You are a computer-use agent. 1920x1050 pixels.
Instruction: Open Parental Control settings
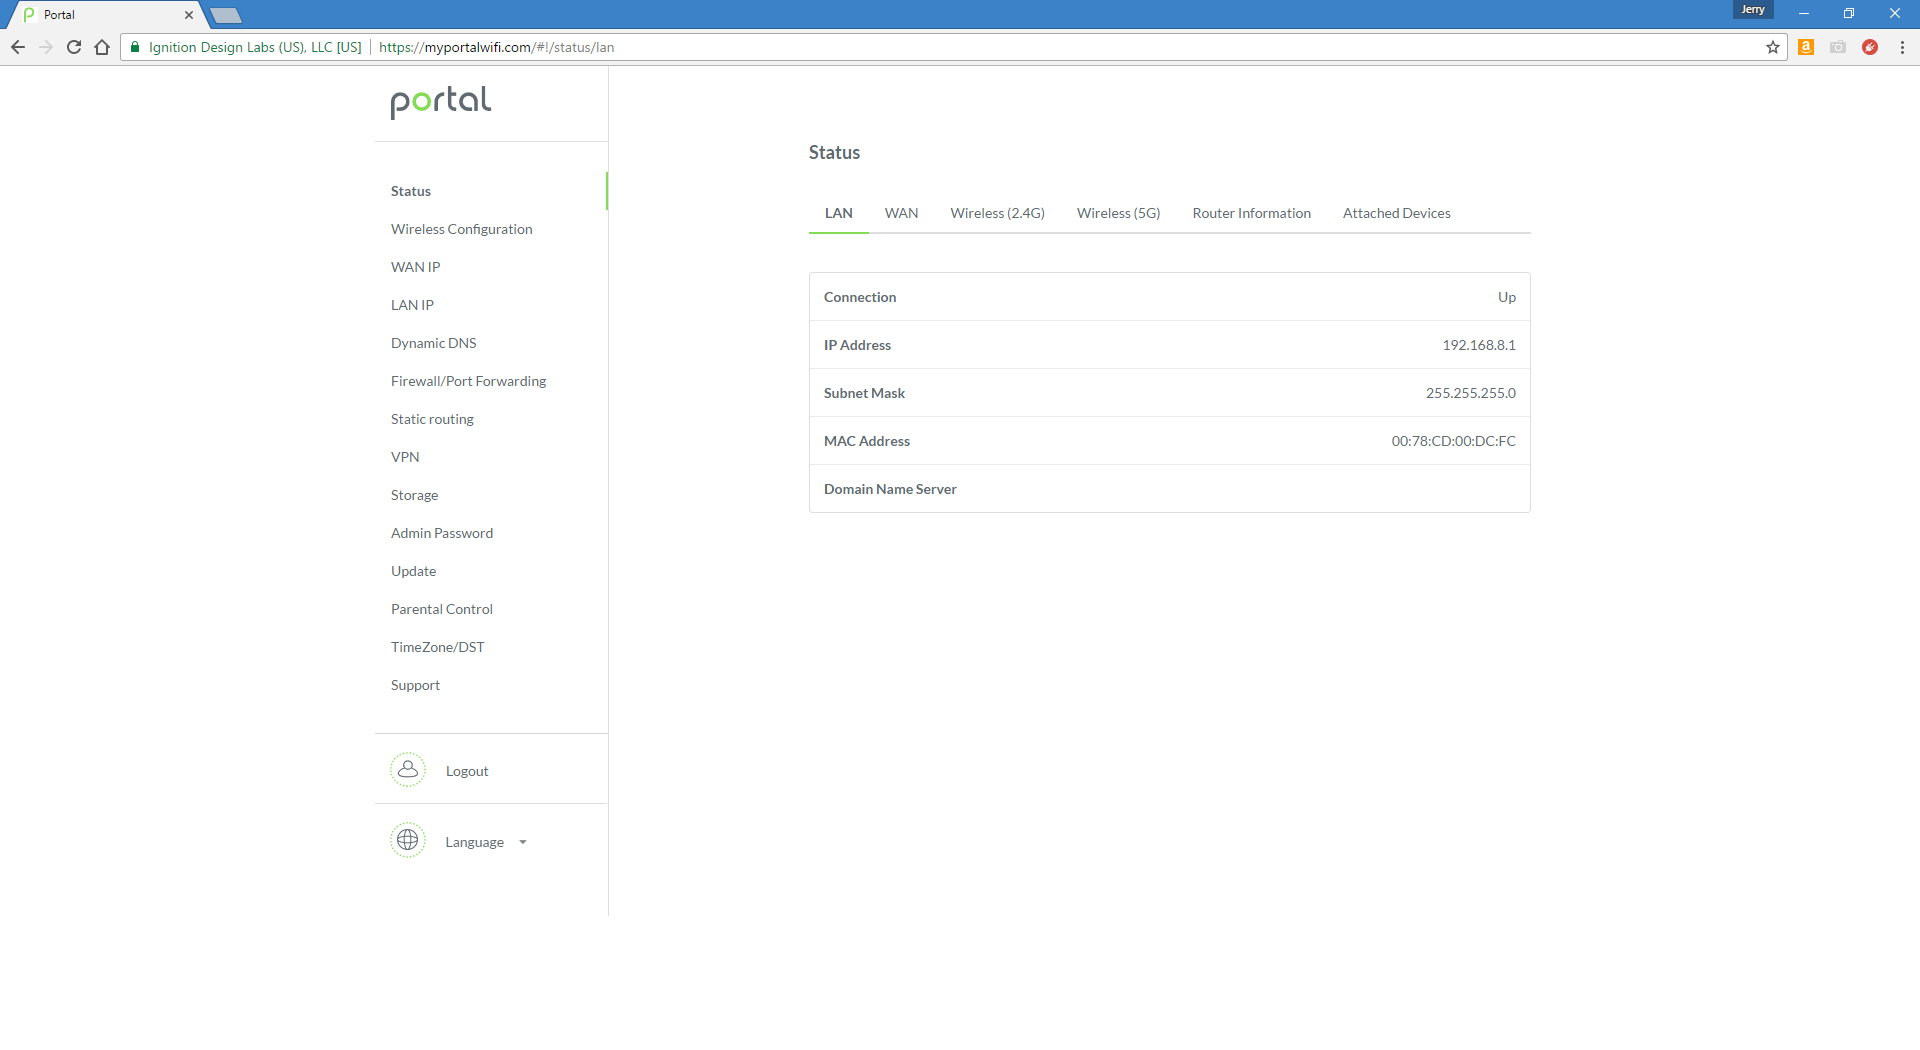tap(442, 609)
